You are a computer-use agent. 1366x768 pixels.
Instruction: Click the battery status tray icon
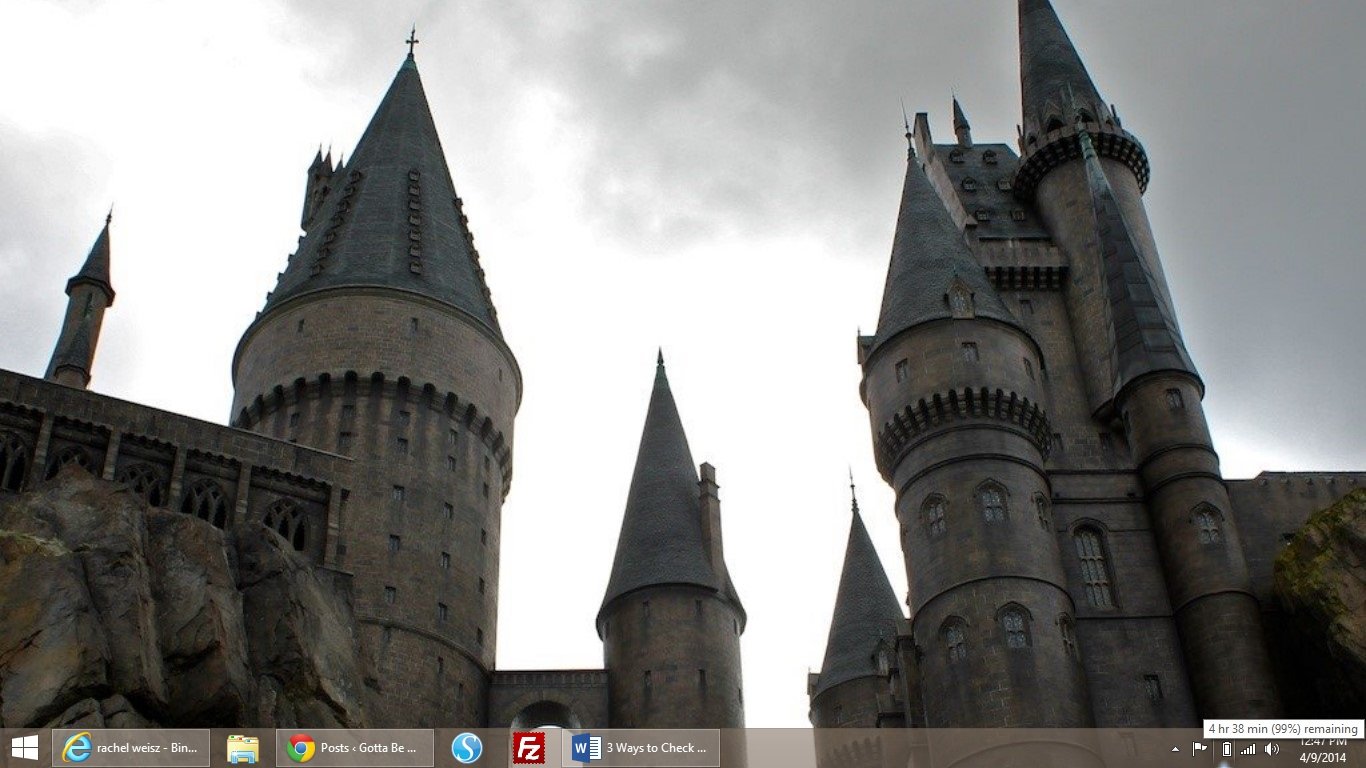1226,749
